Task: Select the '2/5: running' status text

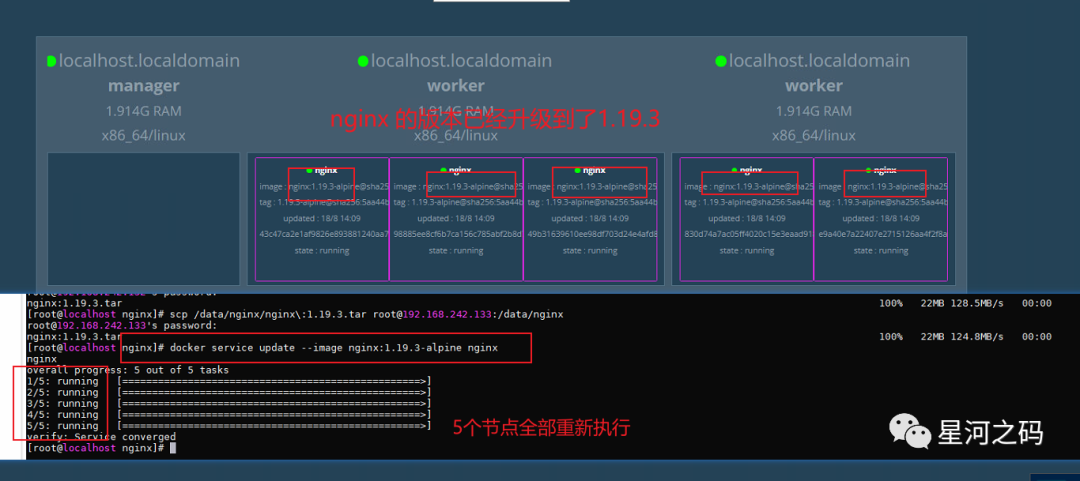Action: point(62,392)
